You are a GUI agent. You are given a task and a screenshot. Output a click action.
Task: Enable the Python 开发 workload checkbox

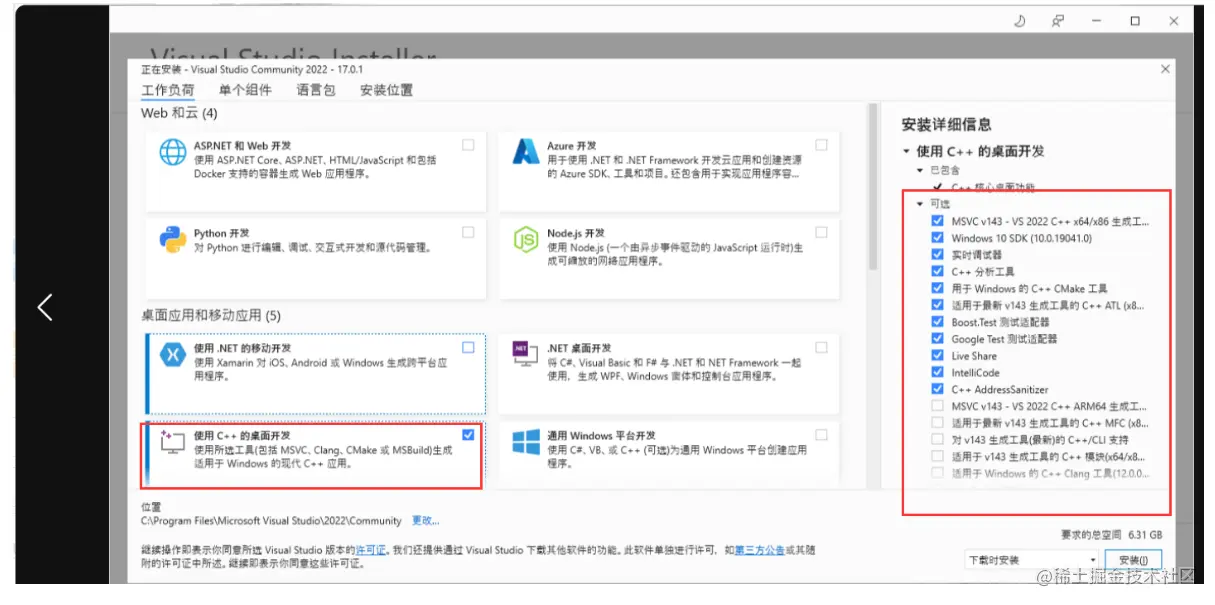click(468, 232)
